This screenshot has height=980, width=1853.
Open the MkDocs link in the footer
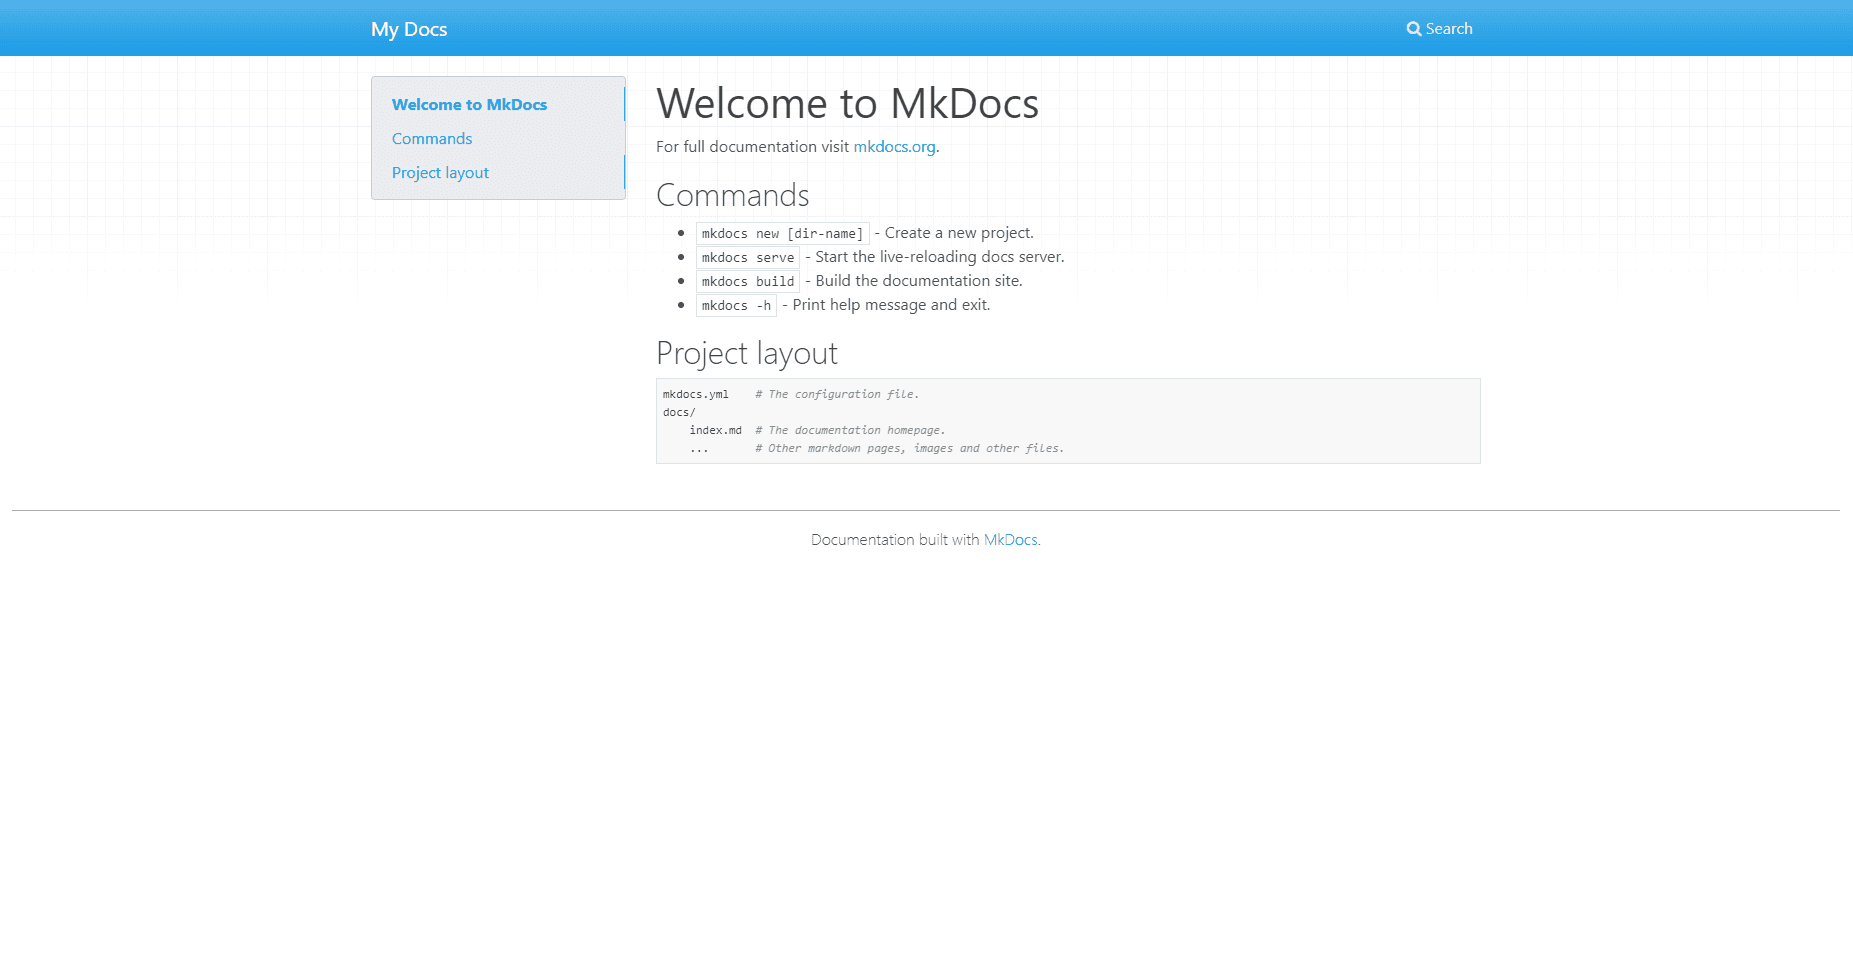[x=1010, y=539]
